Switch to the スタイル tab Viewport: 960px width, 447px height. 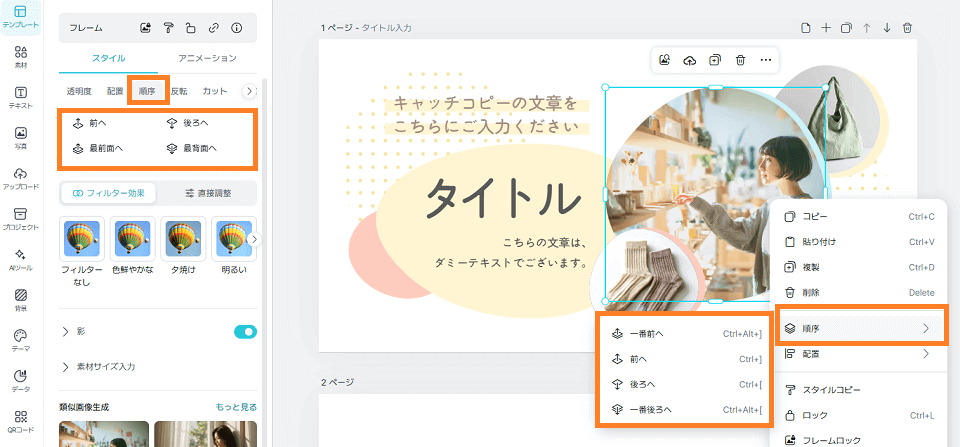pyautogui.click(x=108, y=58)
